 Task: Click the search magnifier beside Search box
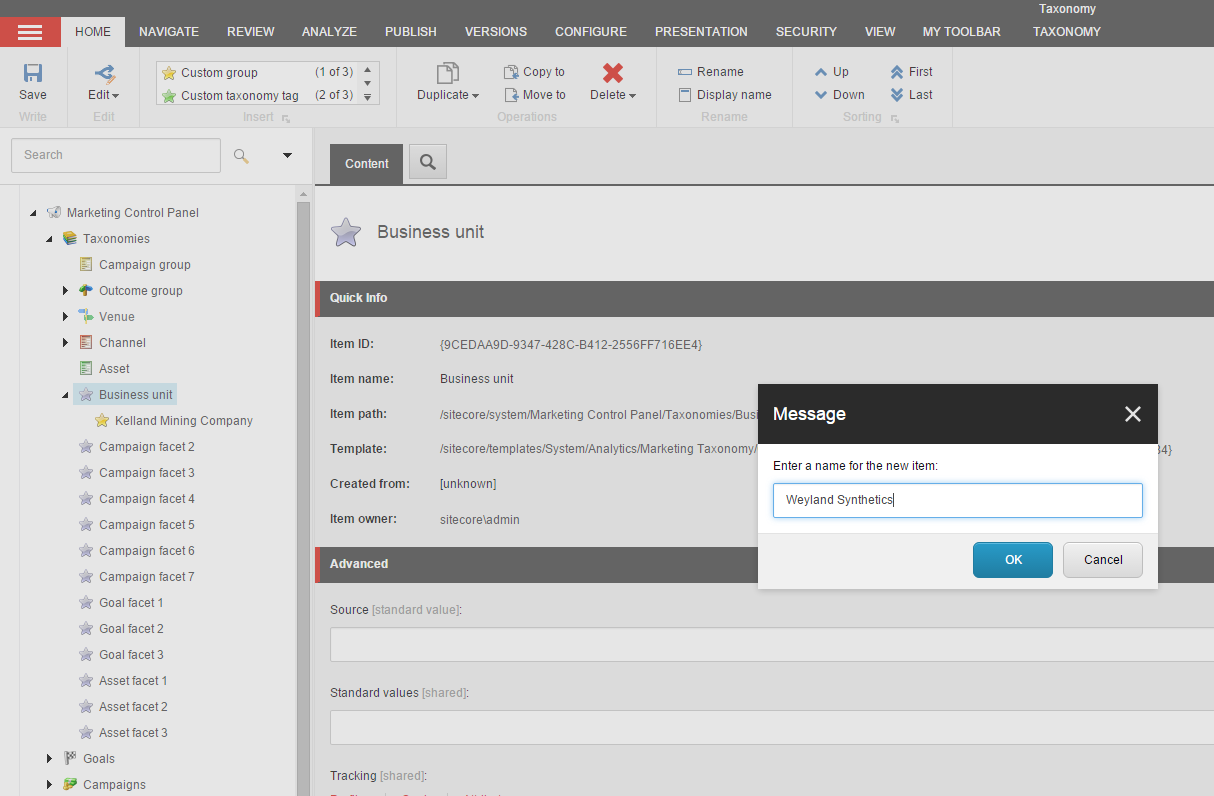tap(241, 155)
